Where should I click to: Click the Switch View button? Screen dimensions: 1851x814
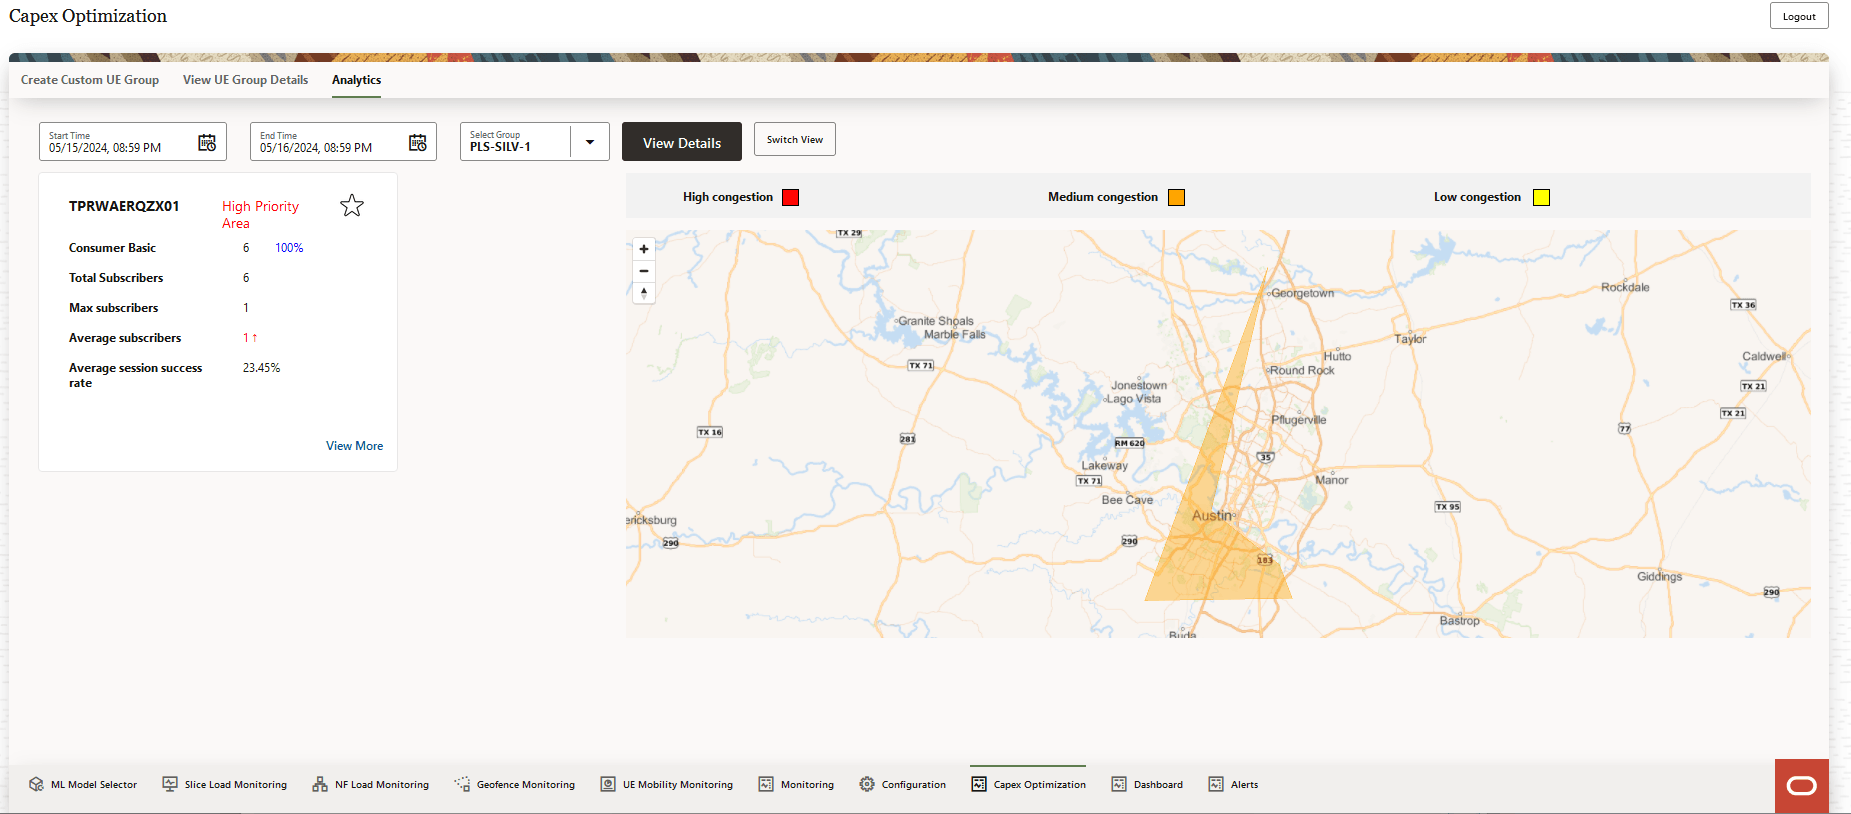[x=795, y=140]
